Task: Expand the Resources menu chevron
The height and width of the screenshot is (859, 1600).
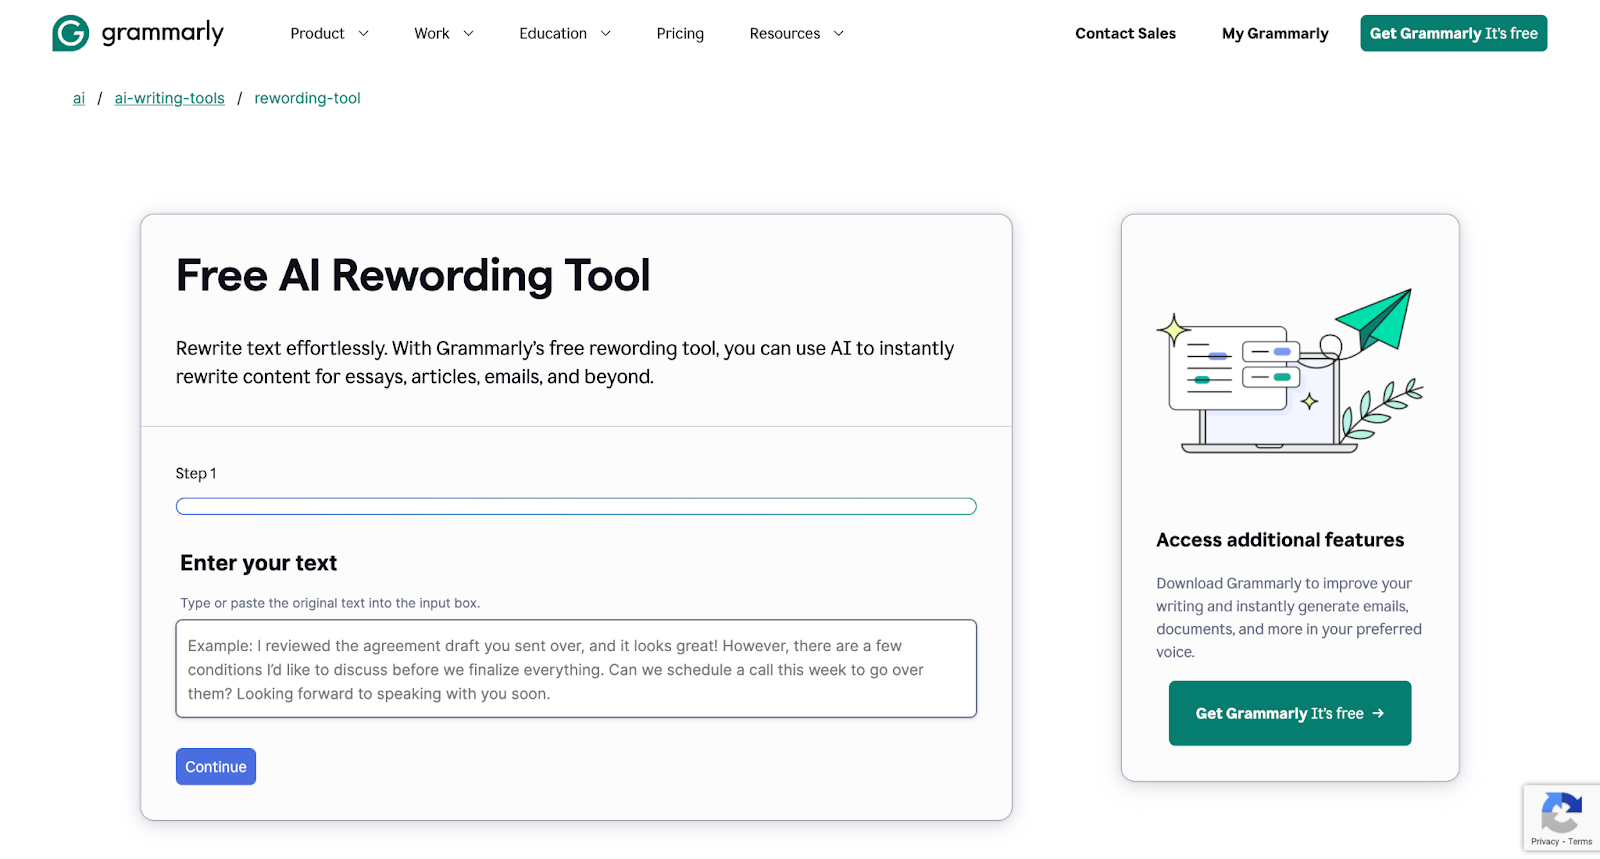Action: pos(838,34)
